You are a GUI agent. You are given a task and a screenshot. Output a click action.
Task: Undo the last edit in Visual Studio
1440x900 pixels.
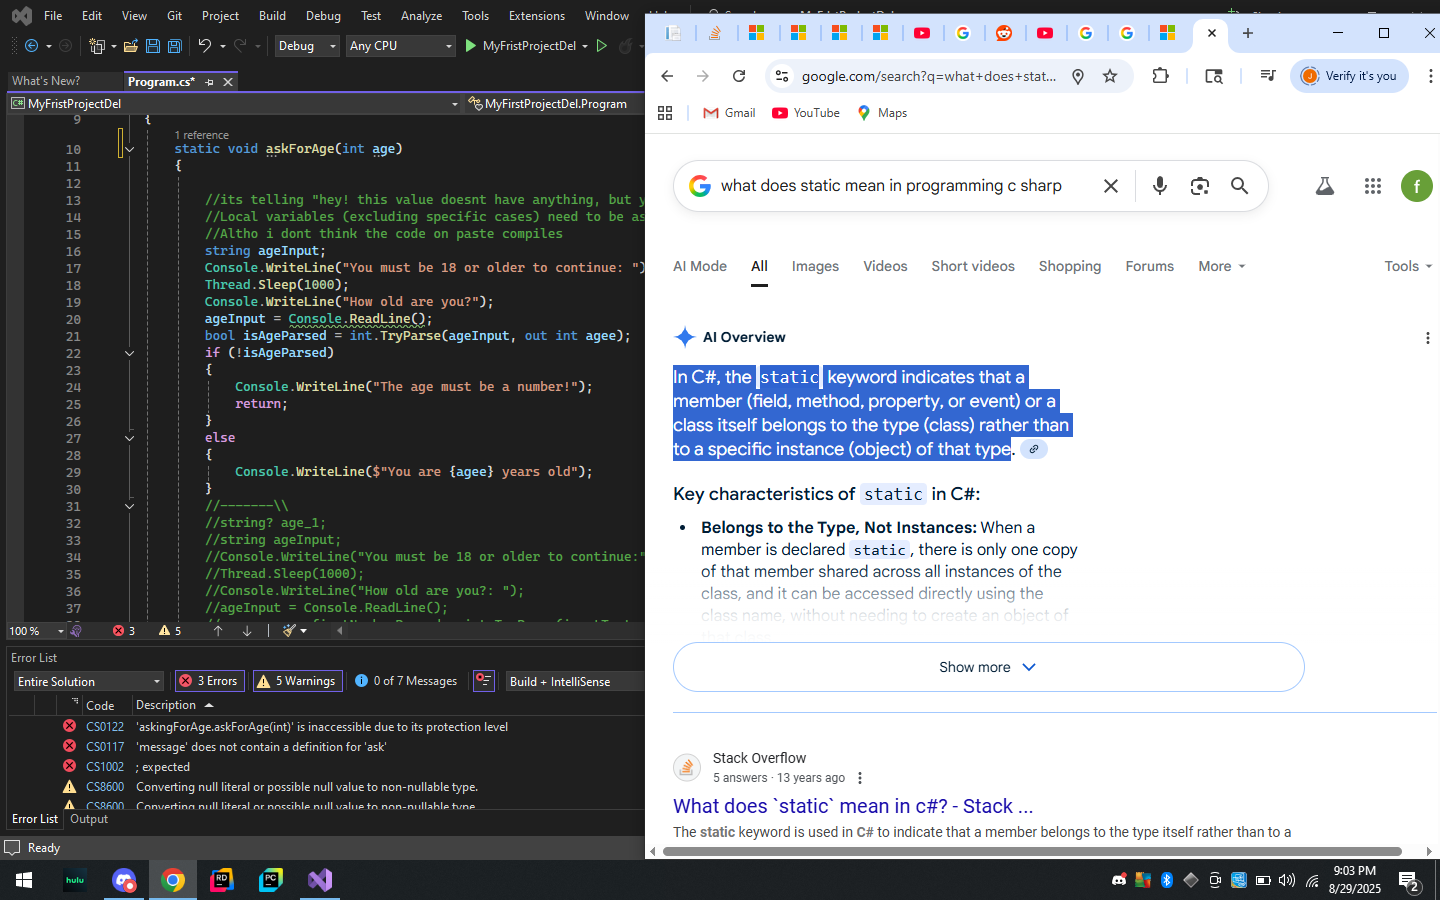coord(205,46)
